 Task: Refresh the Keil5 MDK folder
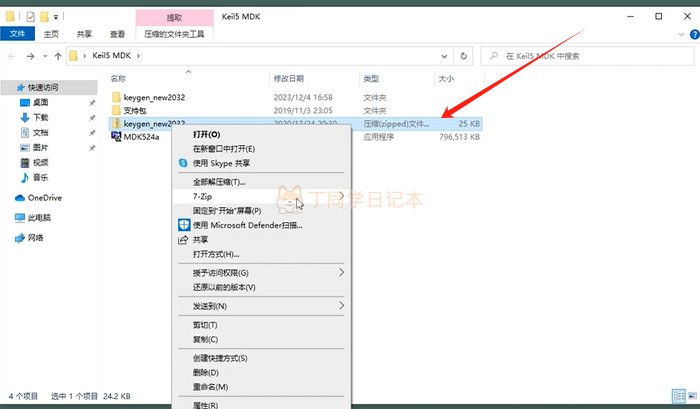(463, 56)
